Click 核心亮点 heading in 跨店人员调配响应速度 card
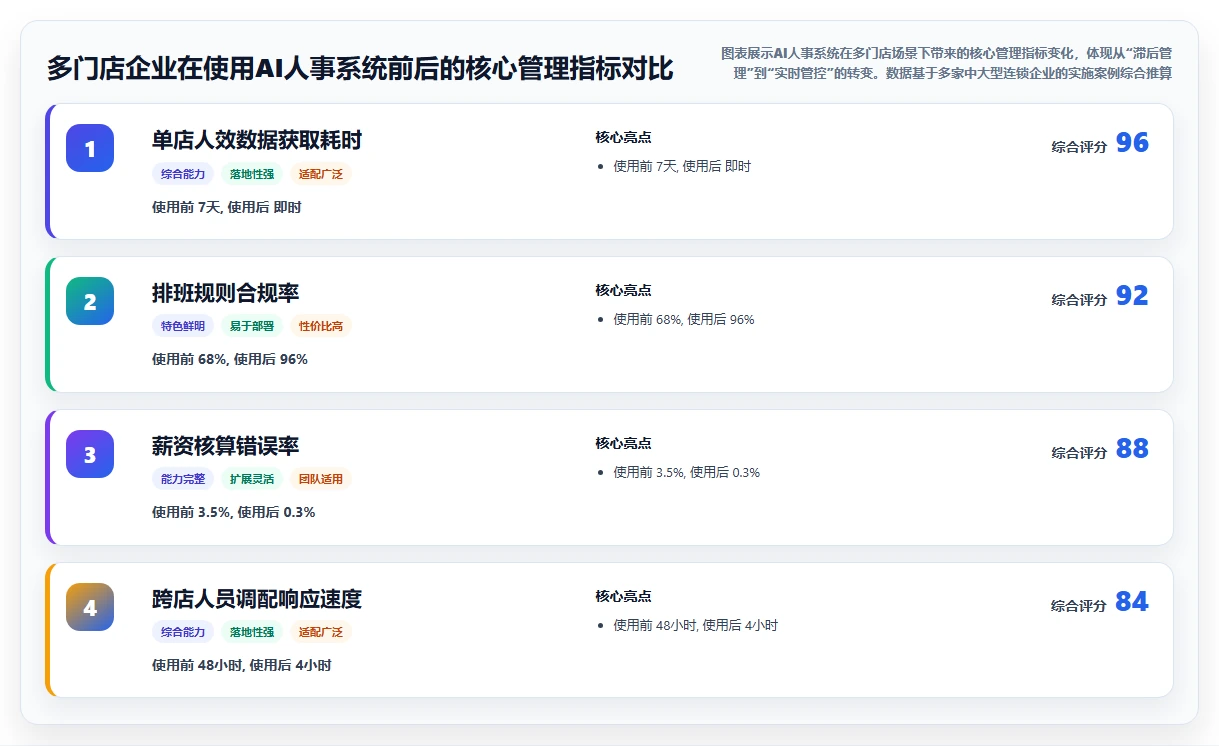Screen dimensions: 1219x746 623,596
